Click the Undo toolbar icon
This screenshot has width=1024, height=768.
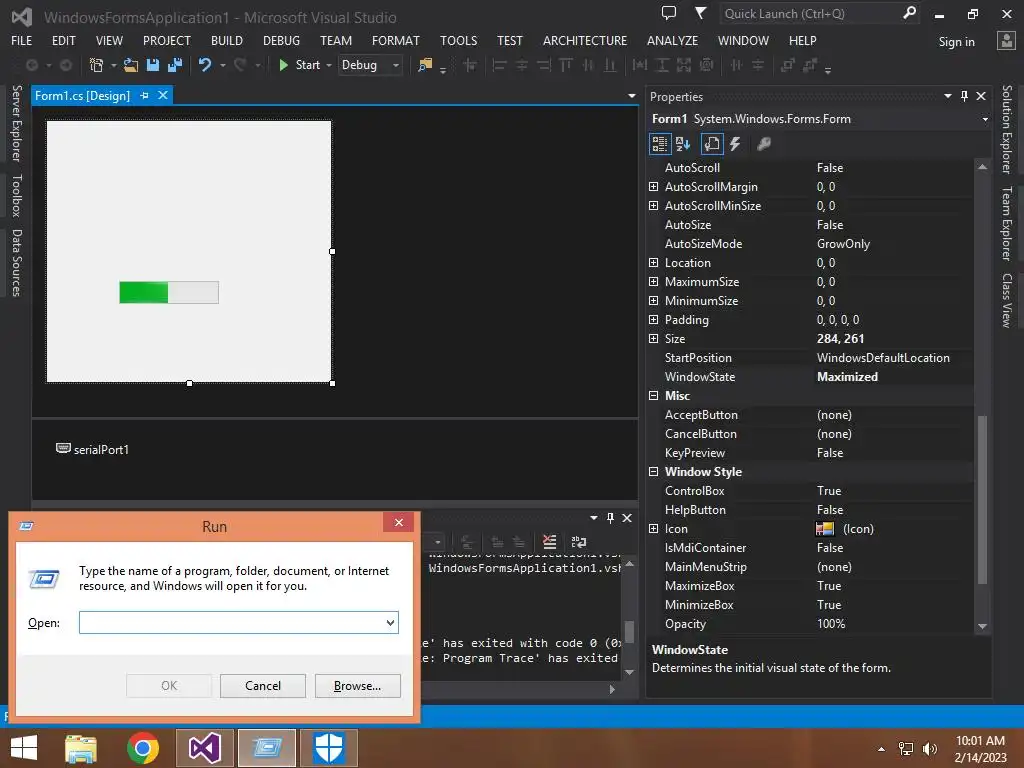click(x=205, y=65)
